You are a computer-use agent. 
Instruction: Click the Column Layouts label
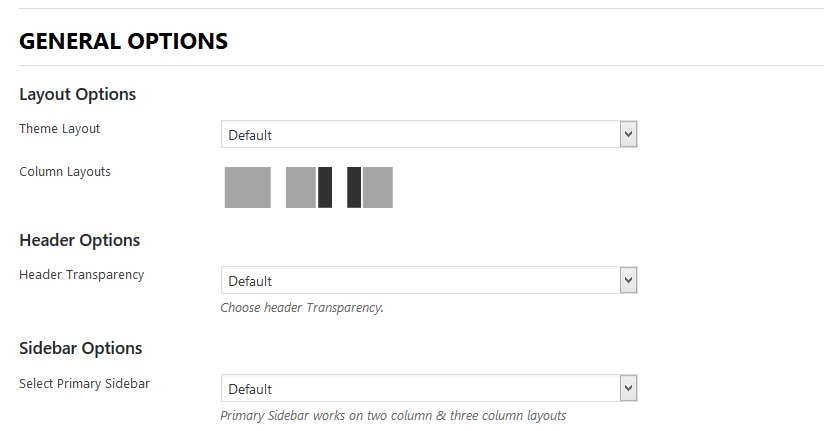65,172
